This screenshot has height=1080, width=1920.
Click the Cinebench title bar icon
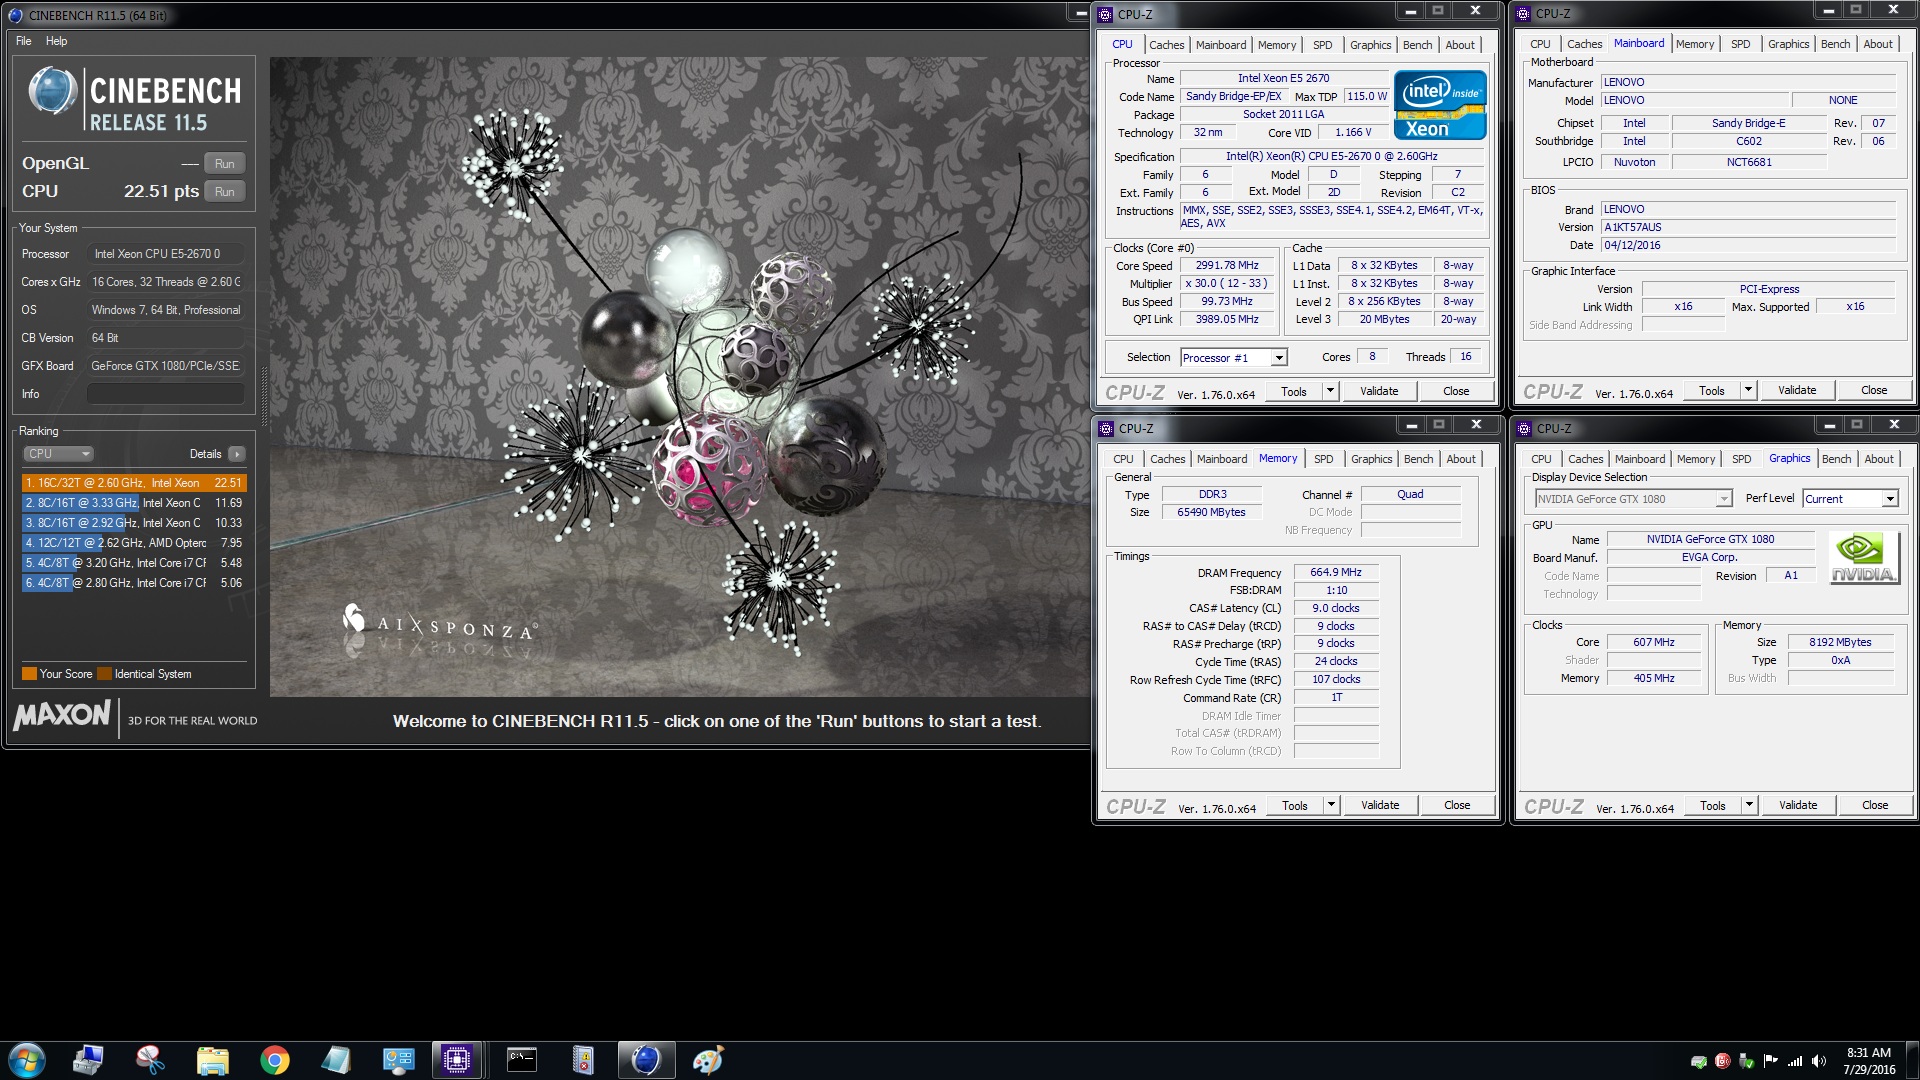15,15
